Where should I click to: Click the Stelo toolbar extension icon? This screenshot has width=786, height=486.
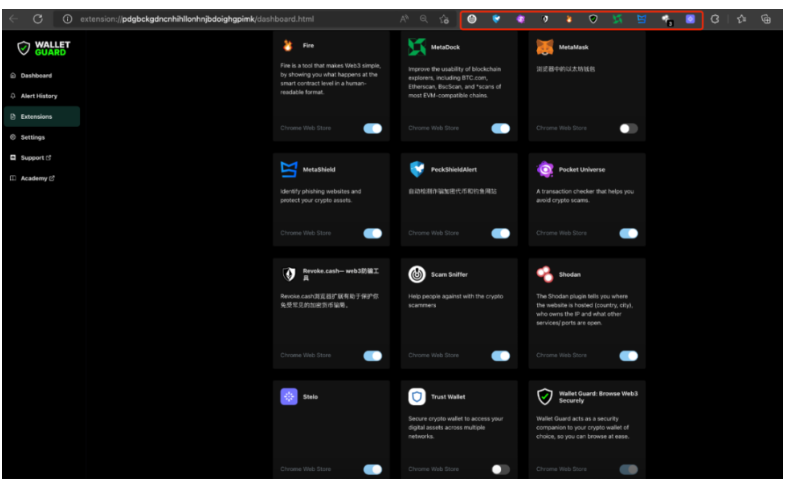point(690,19)
